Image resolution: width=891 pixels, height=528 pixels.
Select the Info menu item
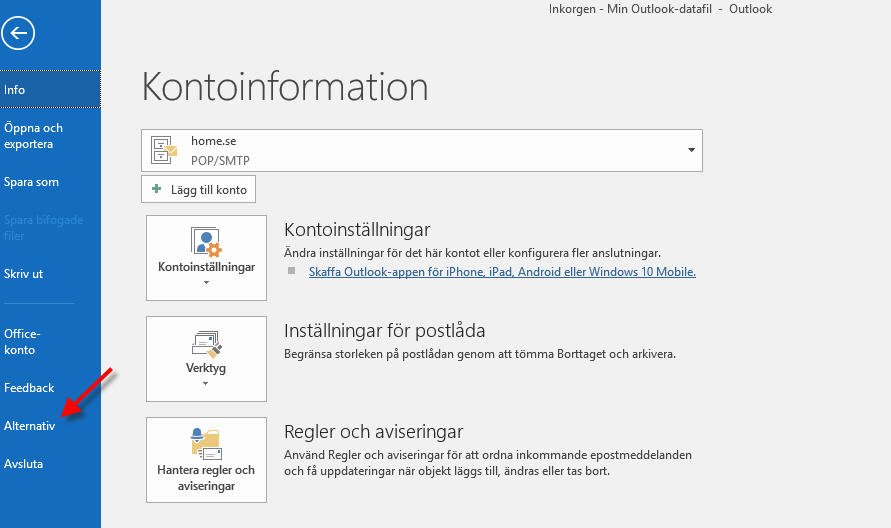tap(50, 89)
